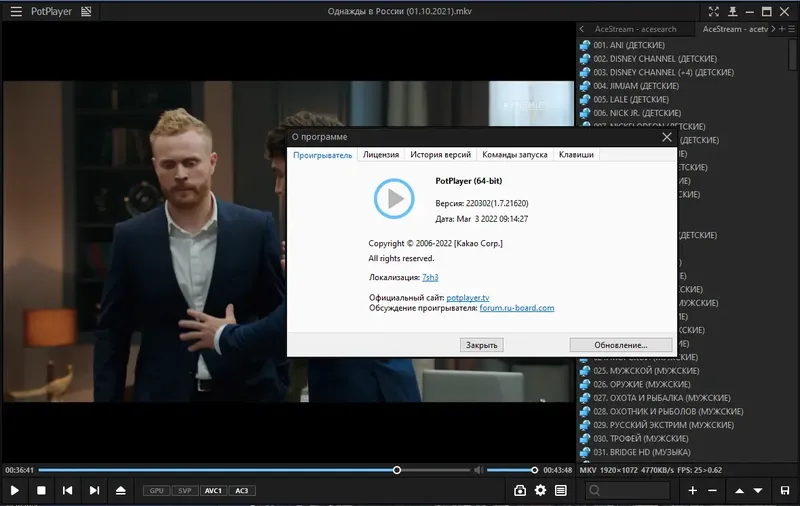This screenshot has width=800, height=506.
Task: Add item to playlist with plus button
Action: [x=692, y=490]
